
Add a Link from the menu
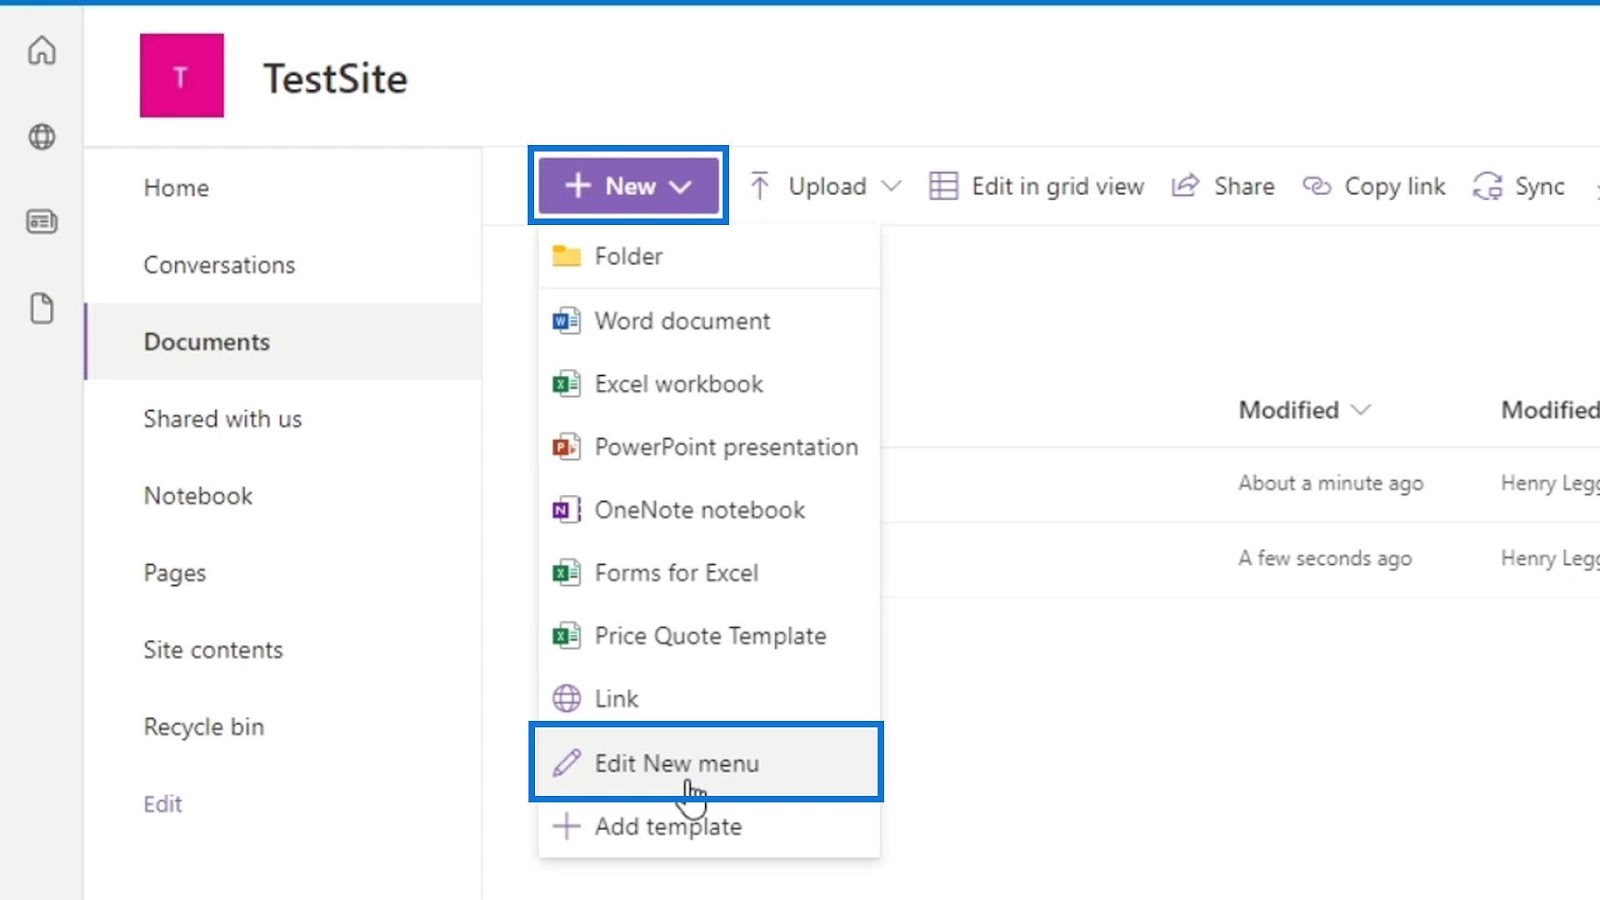click(709, 699)
